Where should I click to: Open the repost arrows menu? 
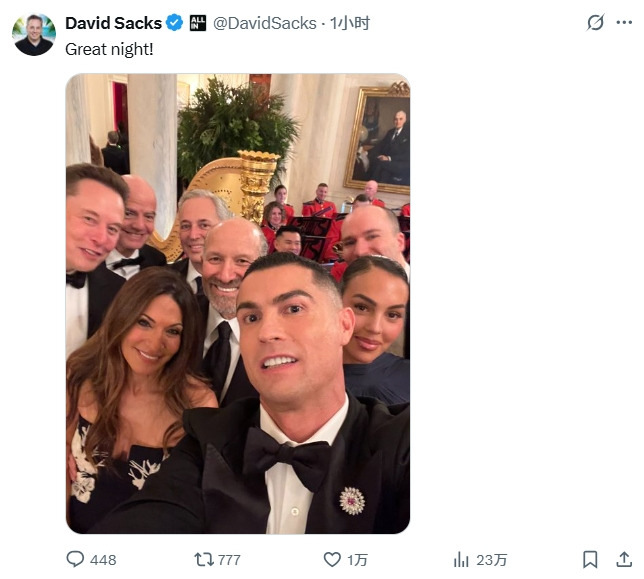click(x=202, y=559)
